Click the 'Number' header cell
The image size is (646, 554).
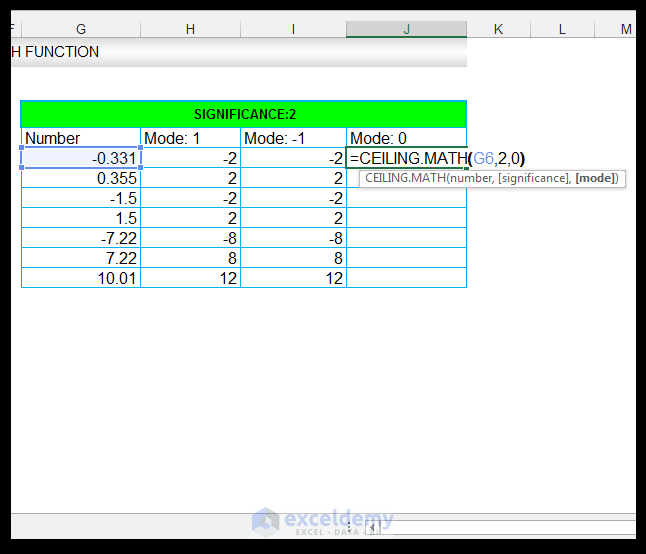click(81, 138)
